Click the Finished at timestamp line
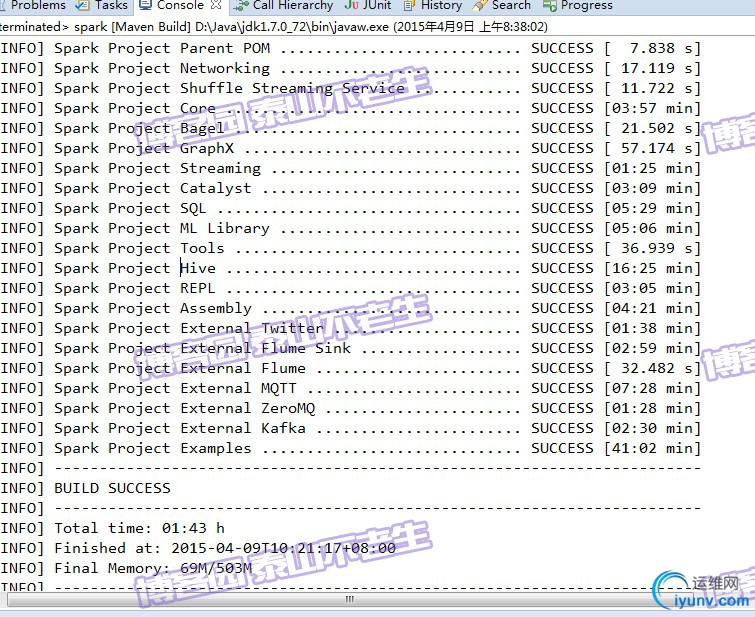 pyautogui.click(x=198, y=548)
